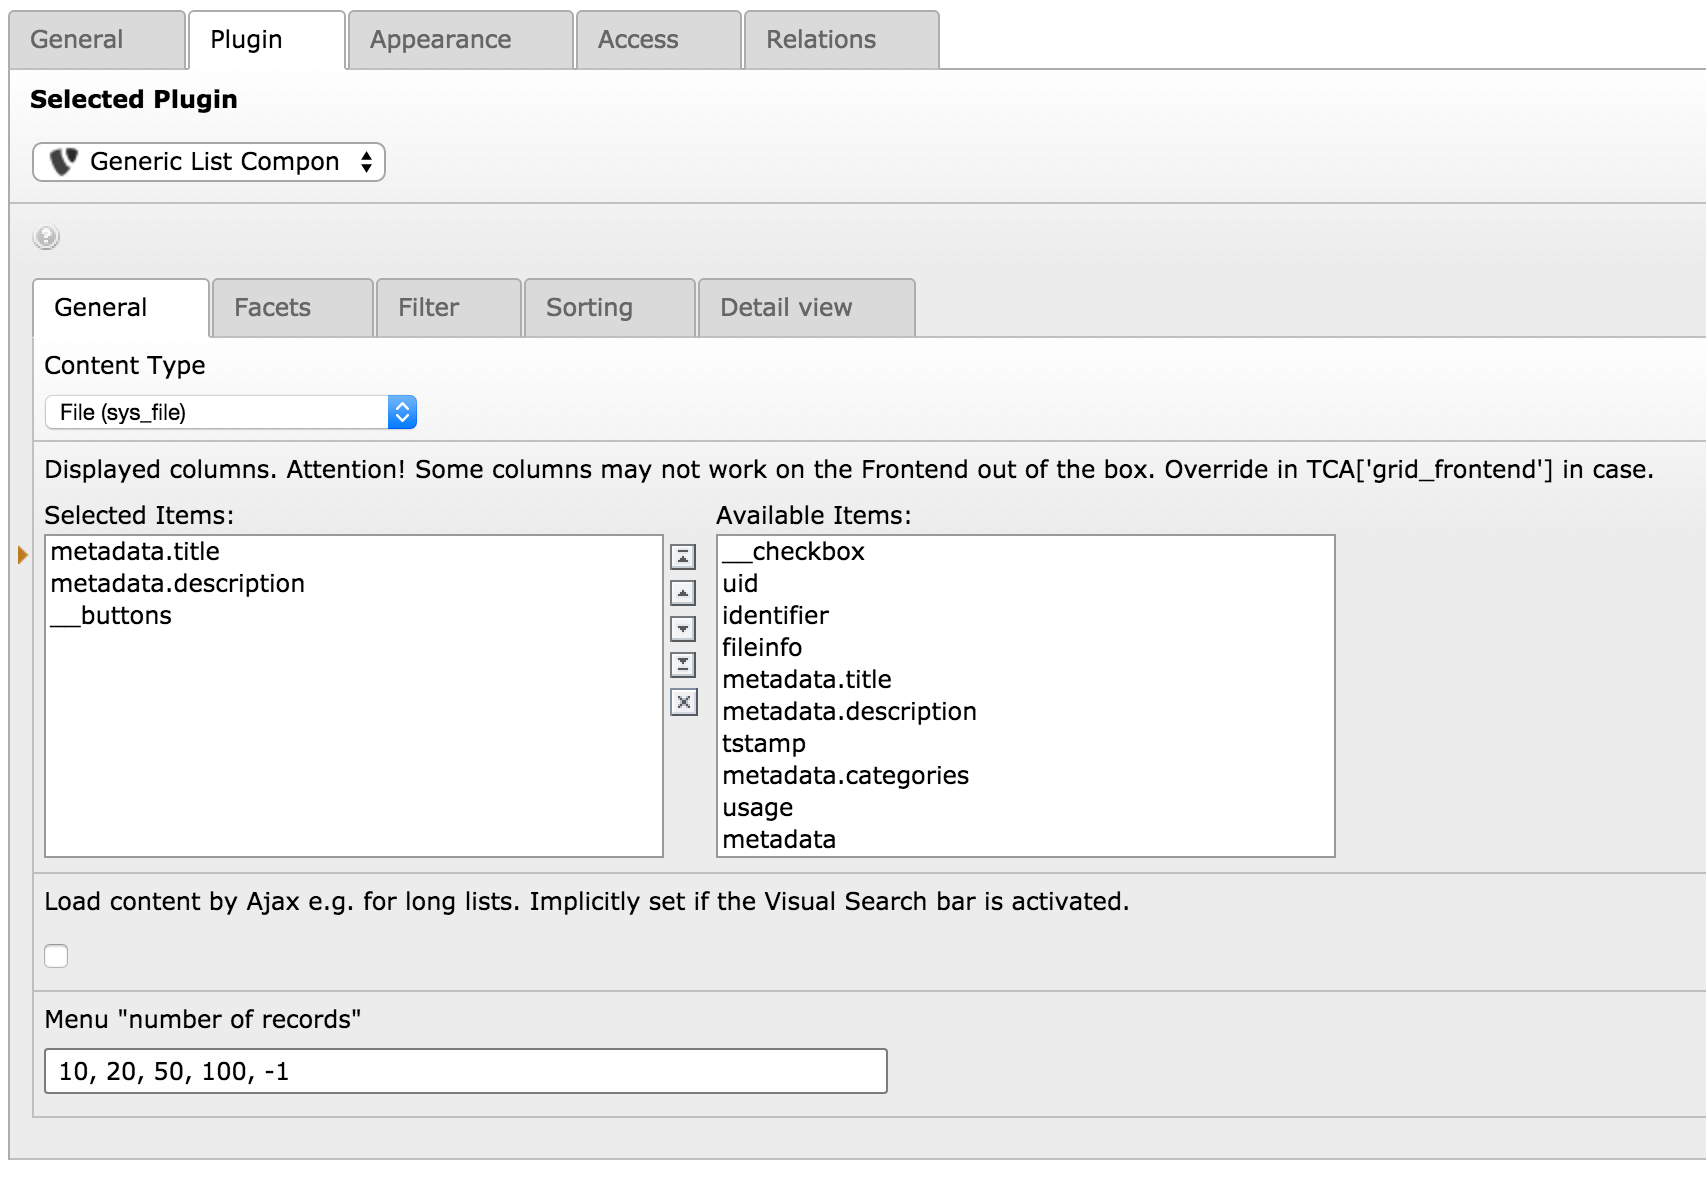Move selected item down one position
The width and height of the screenshot is (1706, 1178).
[x=683, y=629]
